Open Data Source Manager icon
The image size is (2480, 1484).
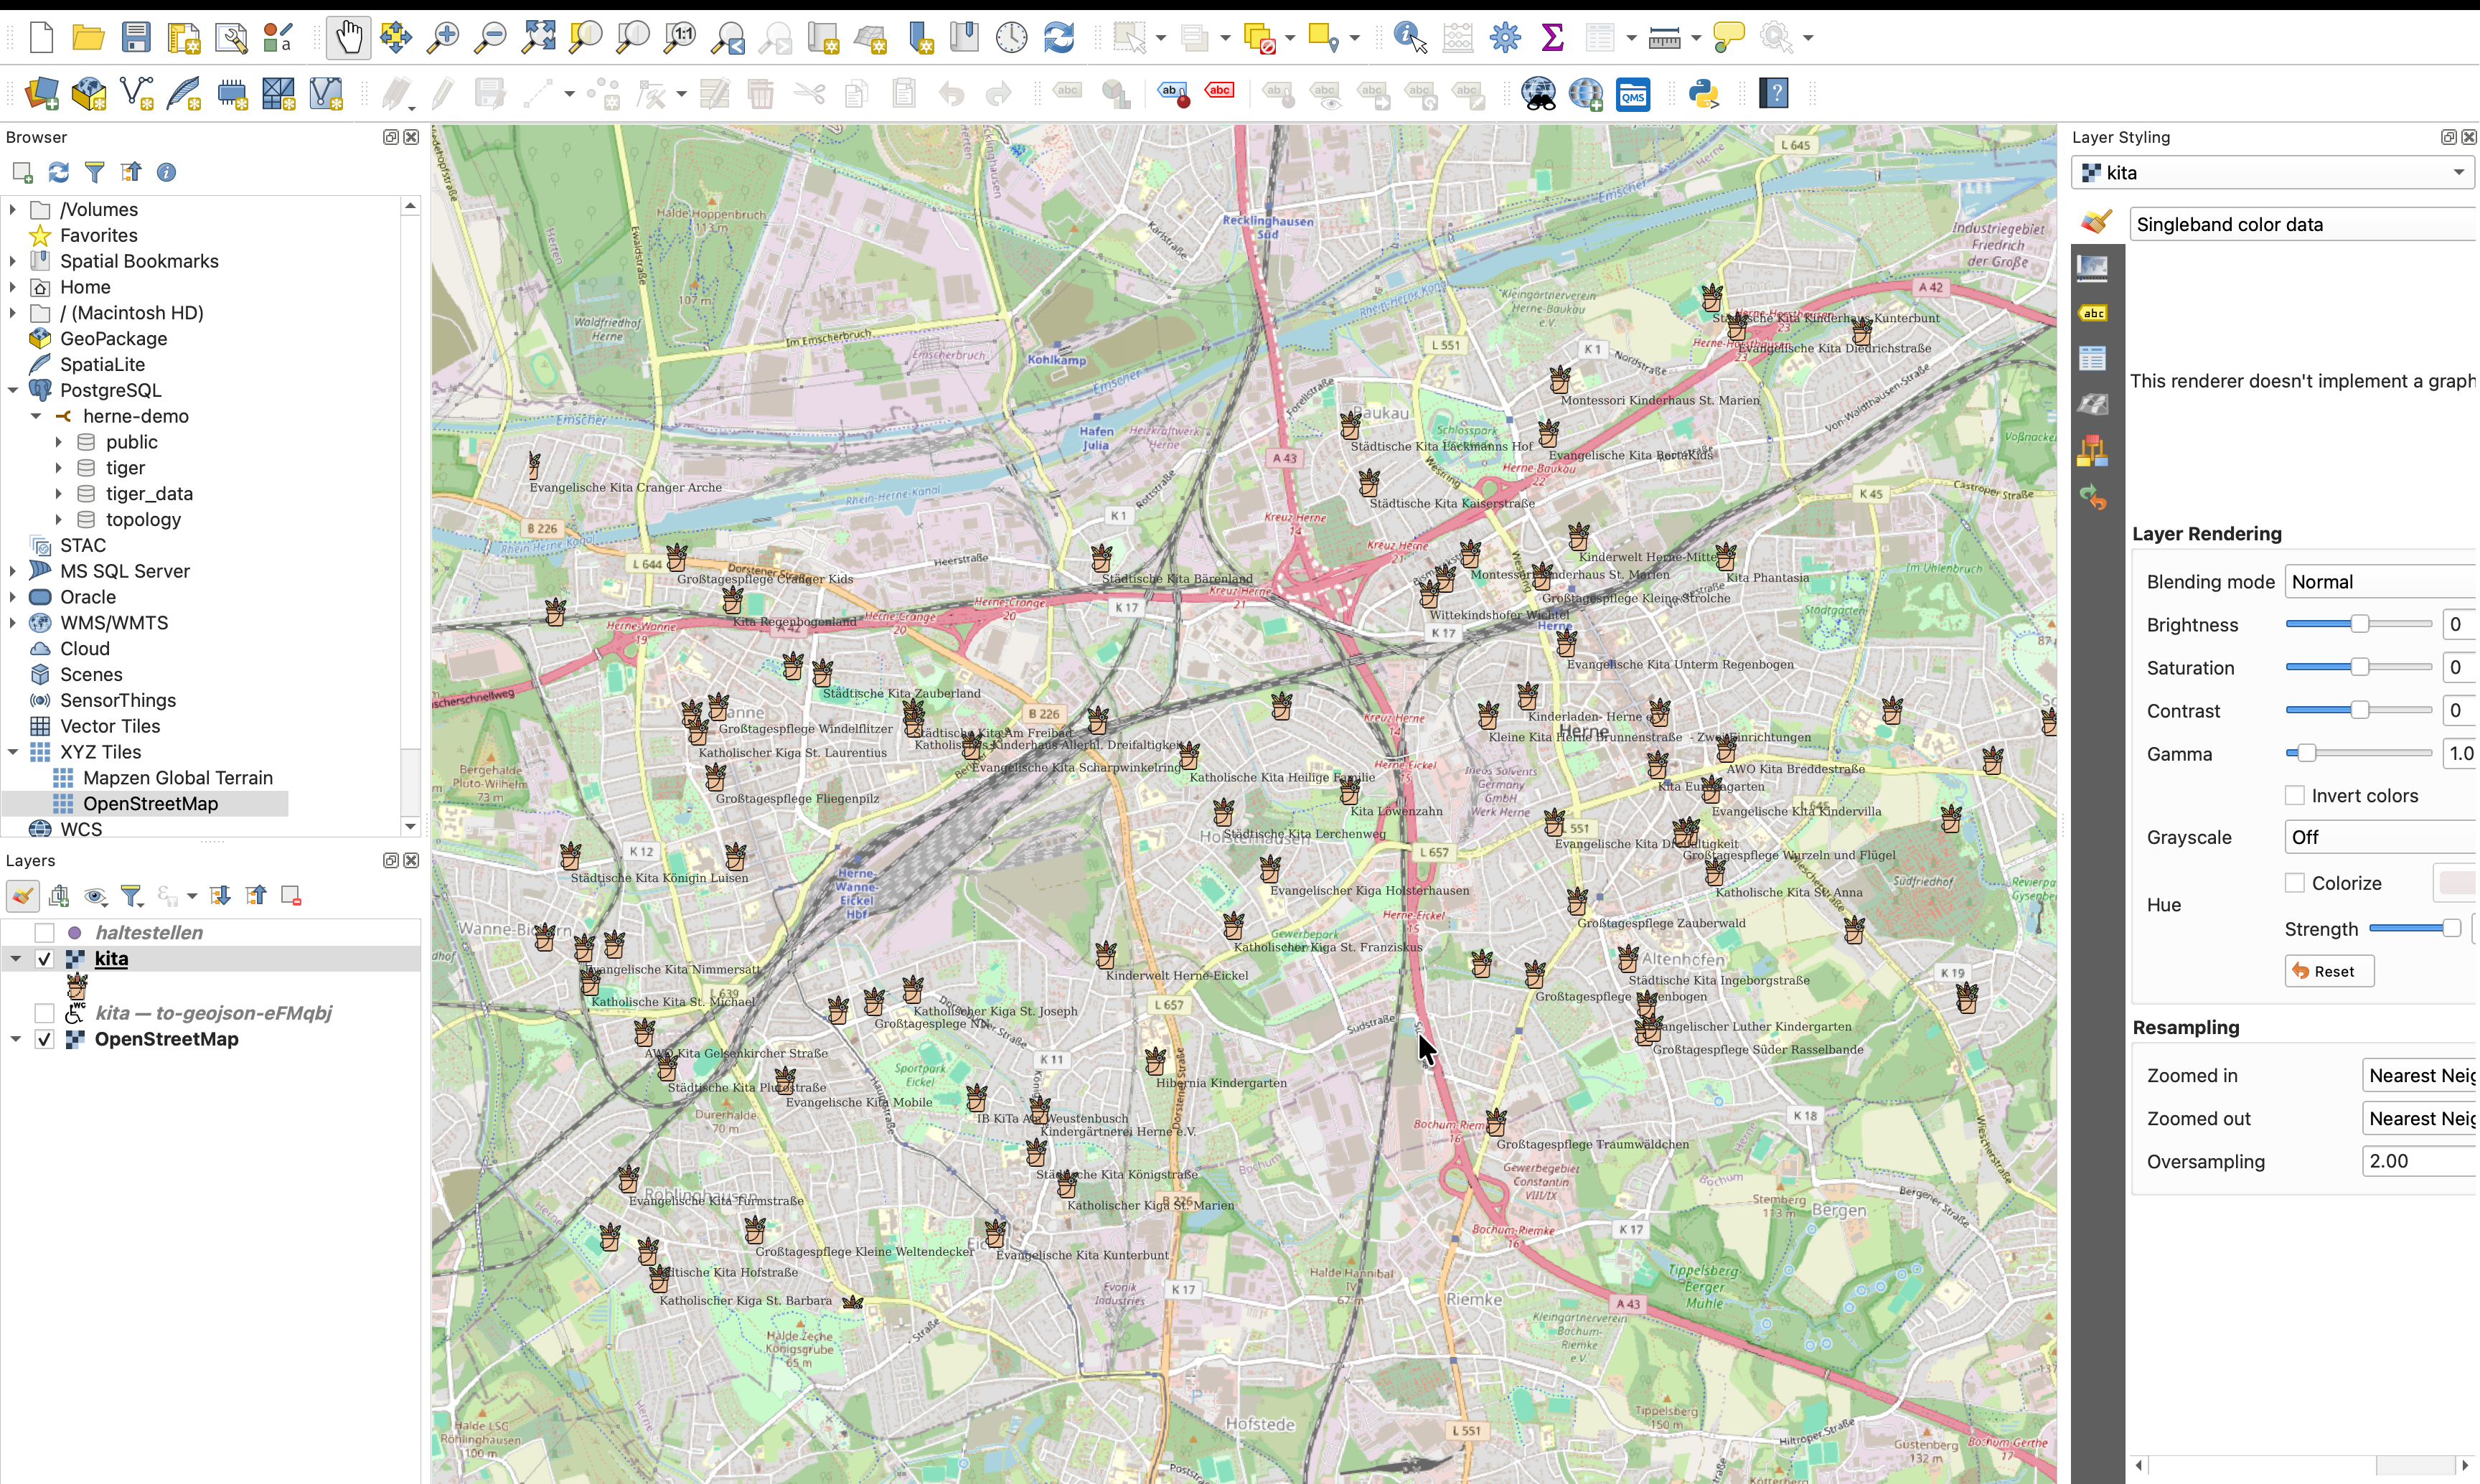(41, 94)
